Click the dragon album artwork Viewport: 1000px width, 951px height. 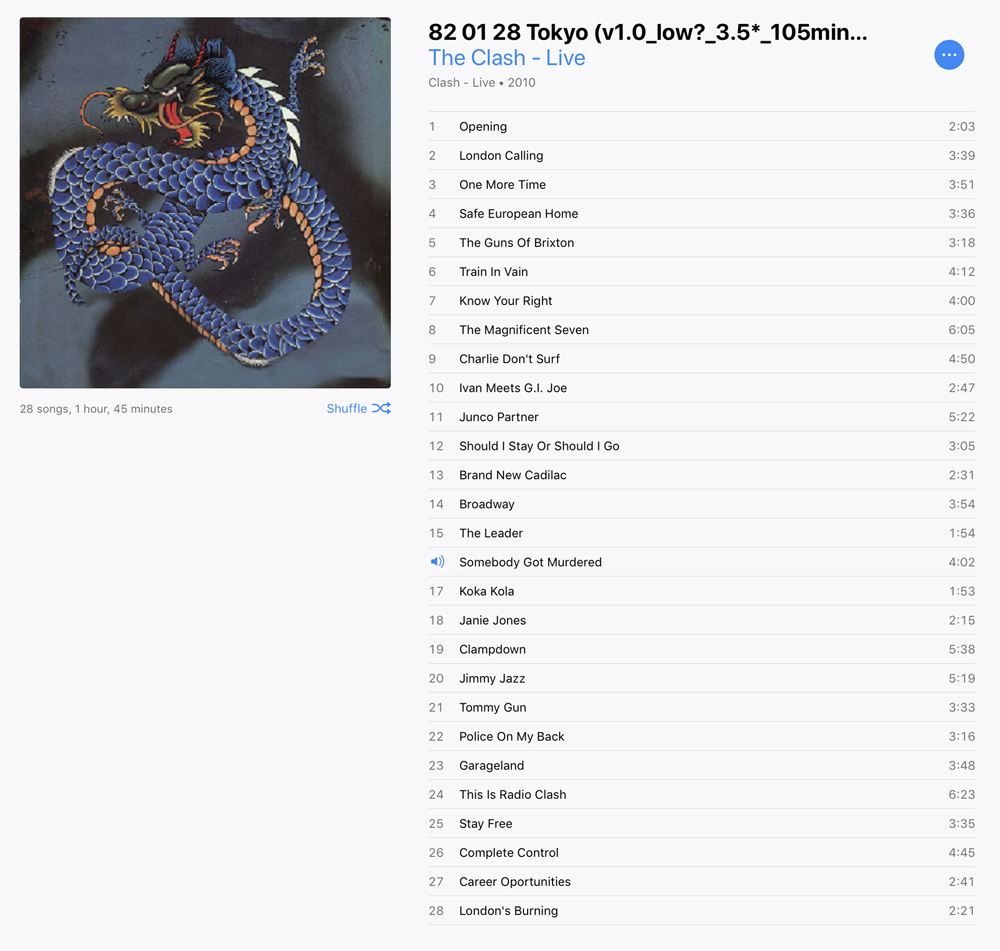click(205, 203)
